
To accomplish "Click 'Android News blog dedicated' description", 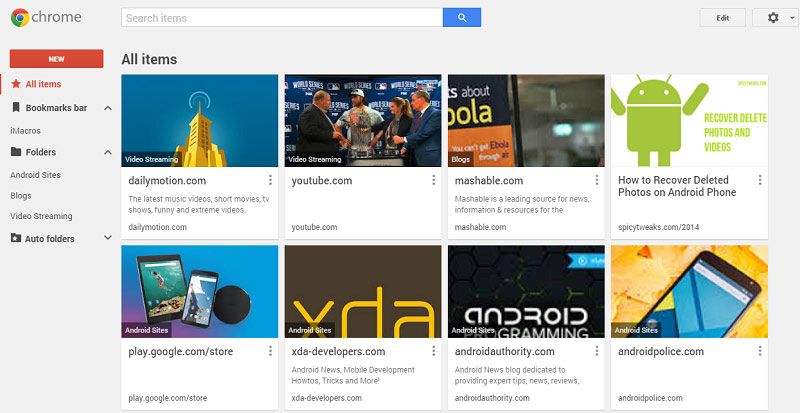I will (516, 375).
